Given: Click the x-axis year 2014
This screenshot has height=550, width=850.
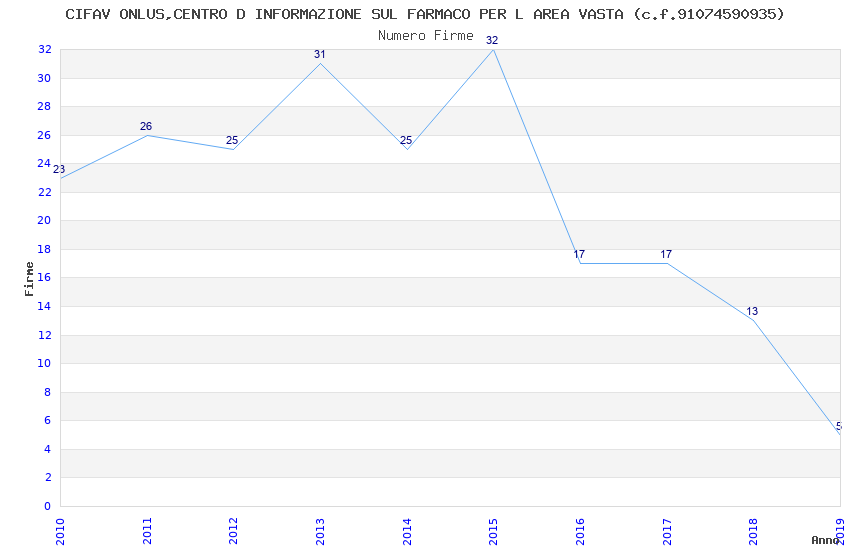Looking at the screenshot, I should pyautogui.click(x=407, y=532).
